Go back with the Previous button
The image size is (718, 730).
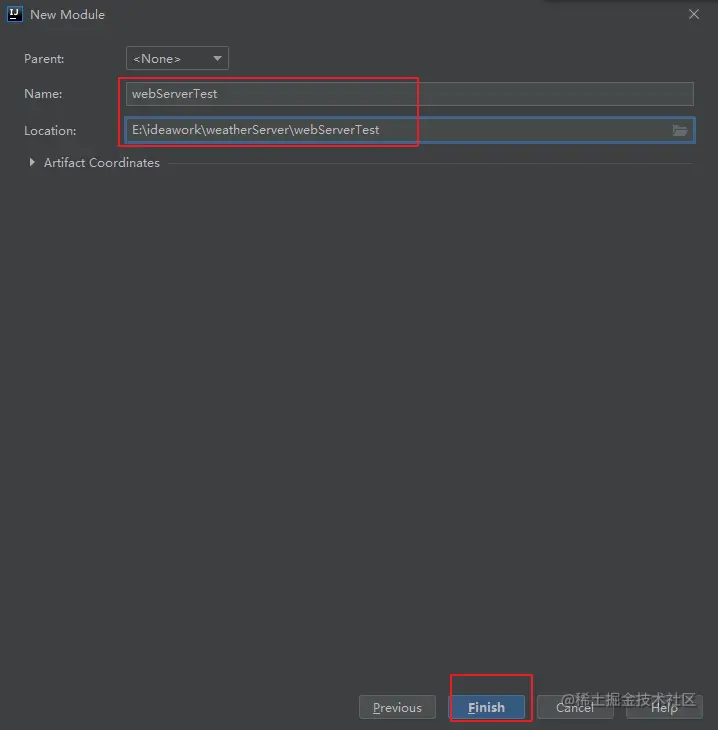click(397, 707)
